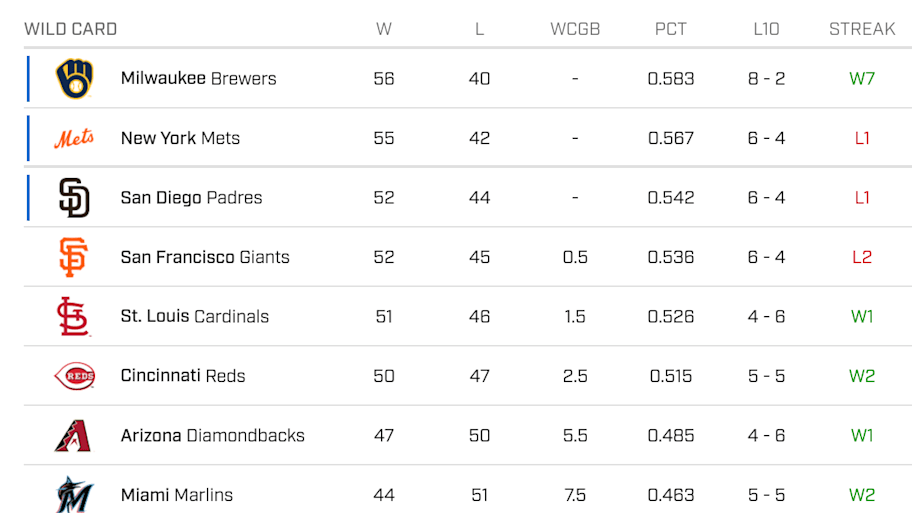Screen dimensions: 912x513
Task: Click the New York Mets logo
Action: (x=74, y=138)
